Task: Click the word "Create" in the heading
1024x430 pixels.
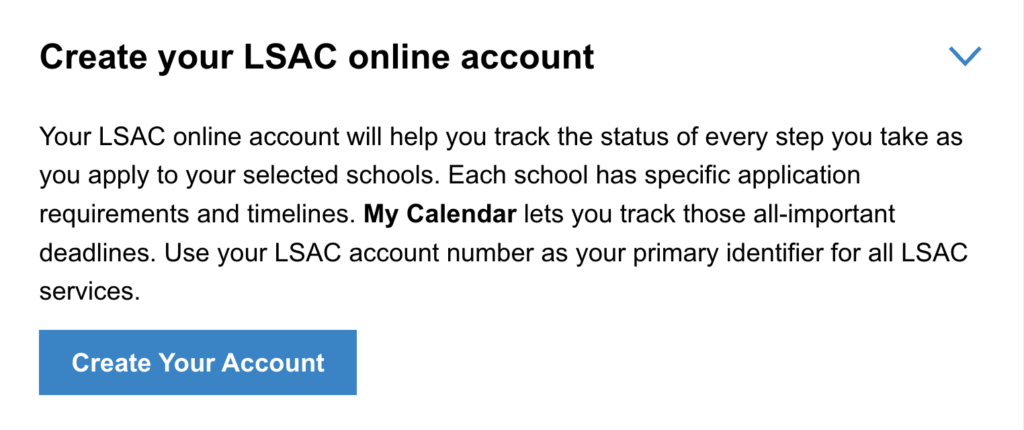Action: click(95, 57)
